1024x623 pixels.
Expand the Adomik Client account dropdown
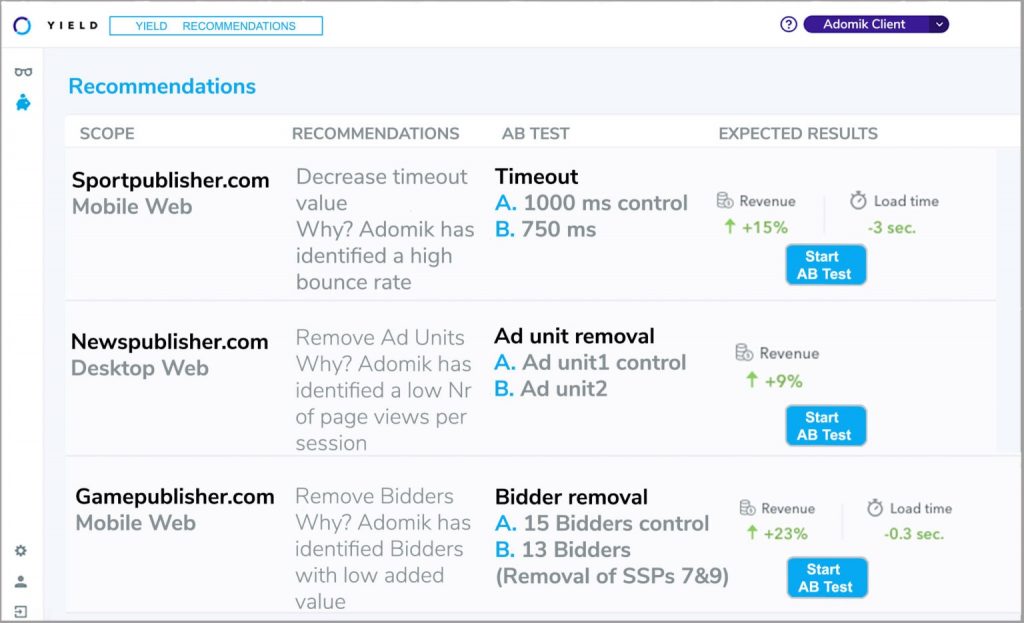tap(938, 25)
